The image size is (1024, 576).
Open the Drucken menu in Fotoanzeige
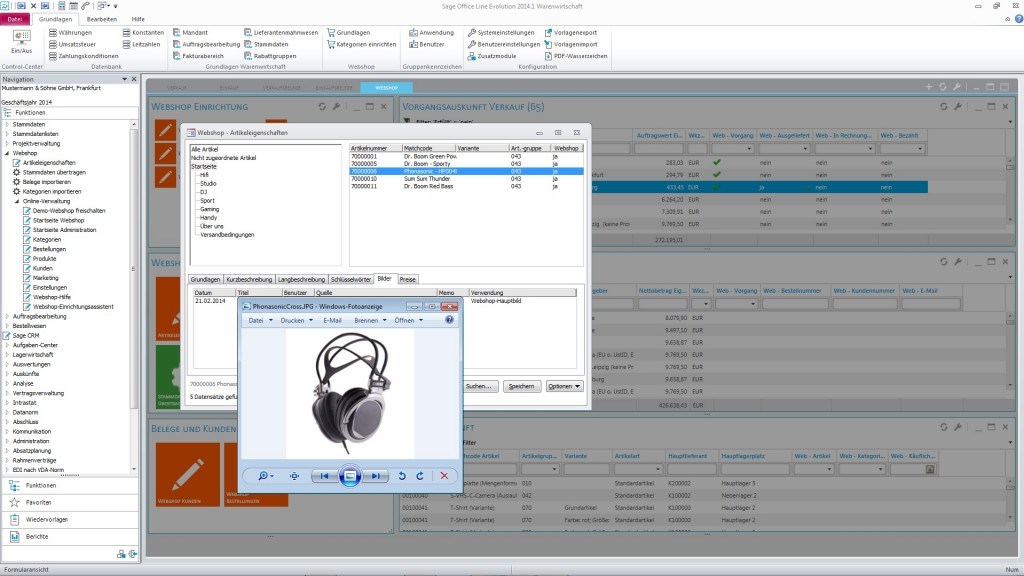293,320
